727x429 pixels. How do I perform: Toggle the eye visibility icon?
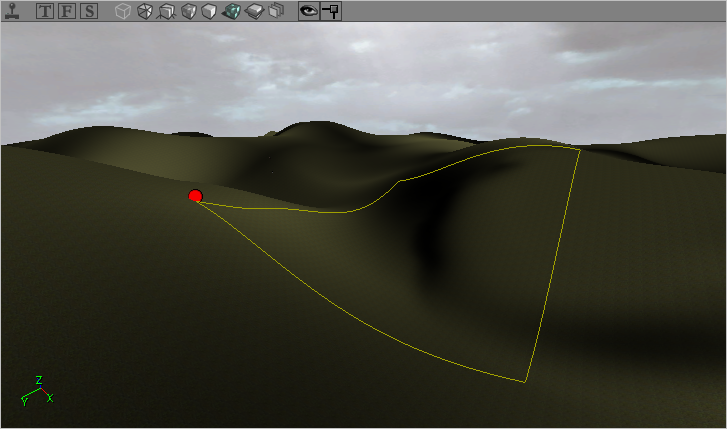tap(309, 12)
